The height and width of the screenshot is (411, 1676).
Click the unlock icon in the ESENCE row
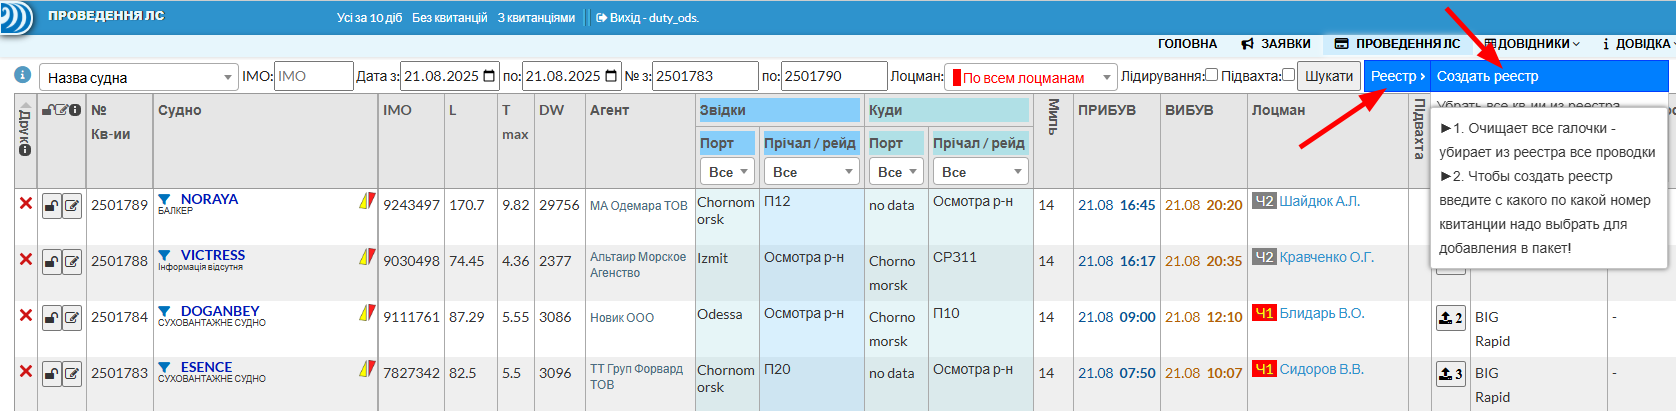pos(51,374)
